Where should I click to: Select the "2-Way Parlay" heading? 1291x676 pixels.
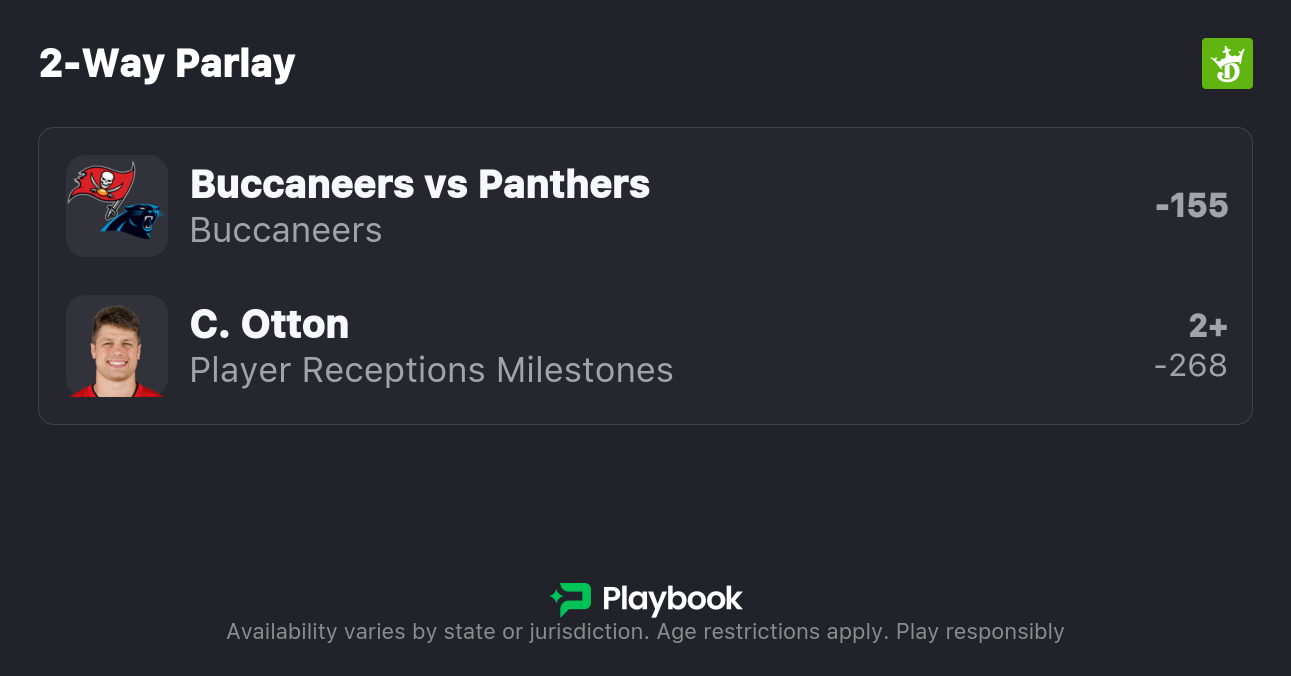(167, 64)
